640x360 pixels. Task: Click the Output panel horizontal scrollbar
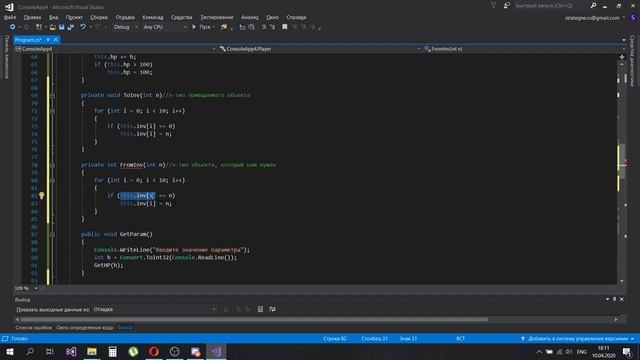(x=254, y=320)
